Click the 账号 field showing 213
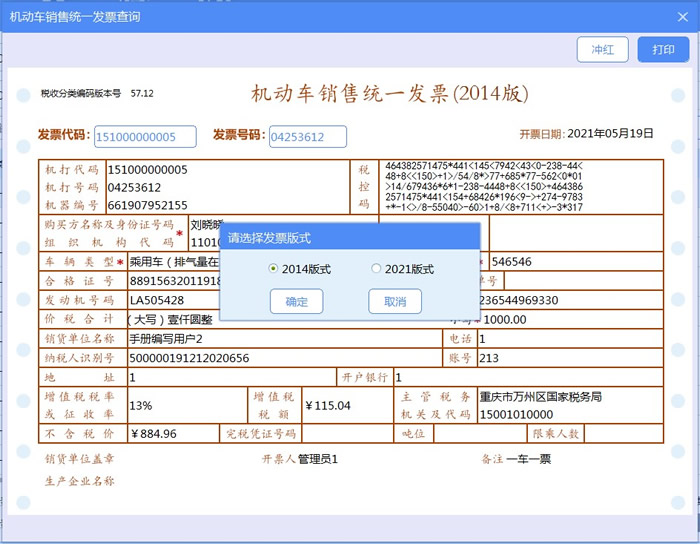Viewport: 700px width, 544px height. click(x=489, y=358)
